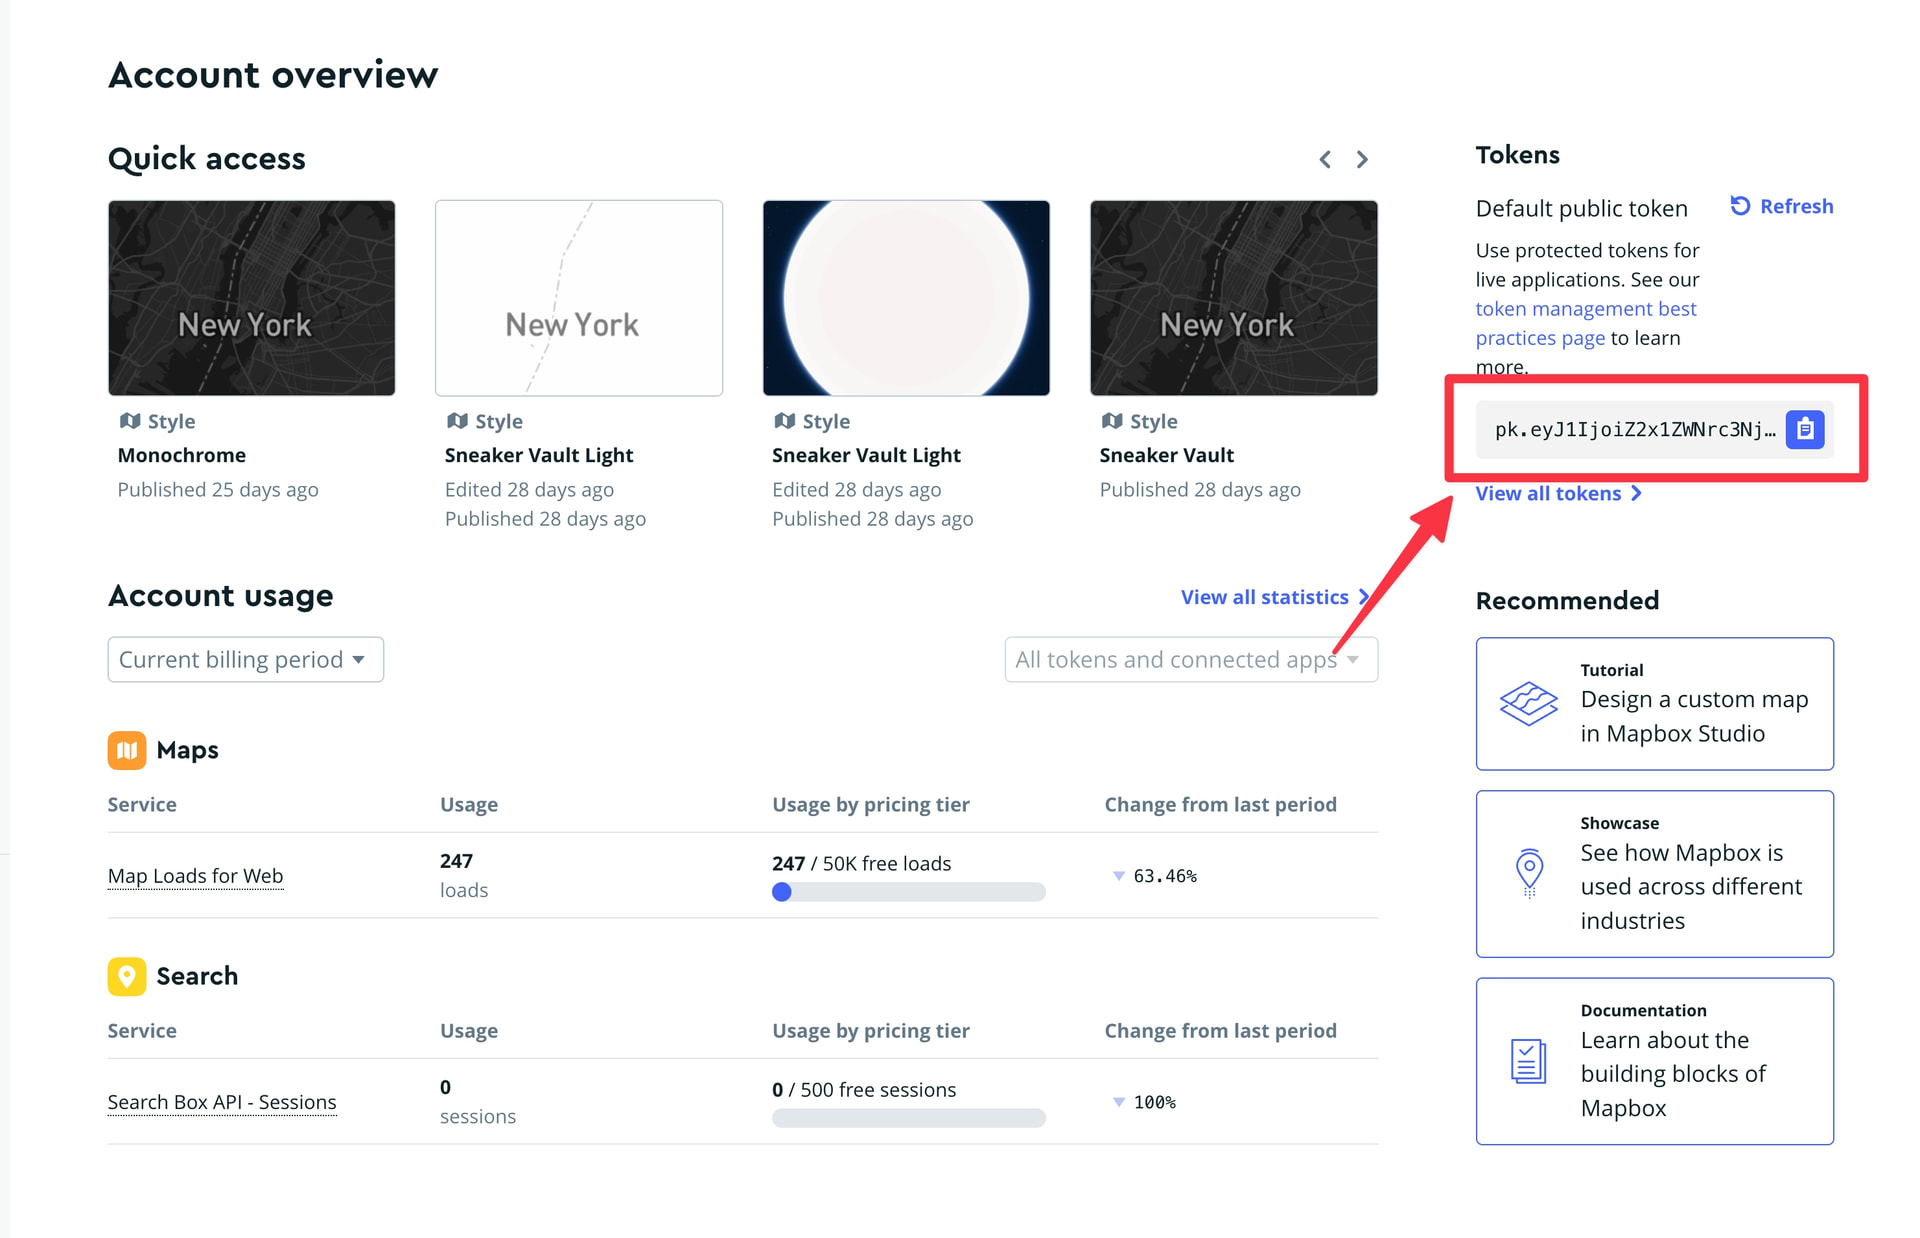Viewport: 1920px width, 1238px height.
Task: Click the yellow Search pin icon
Action: 127,976
